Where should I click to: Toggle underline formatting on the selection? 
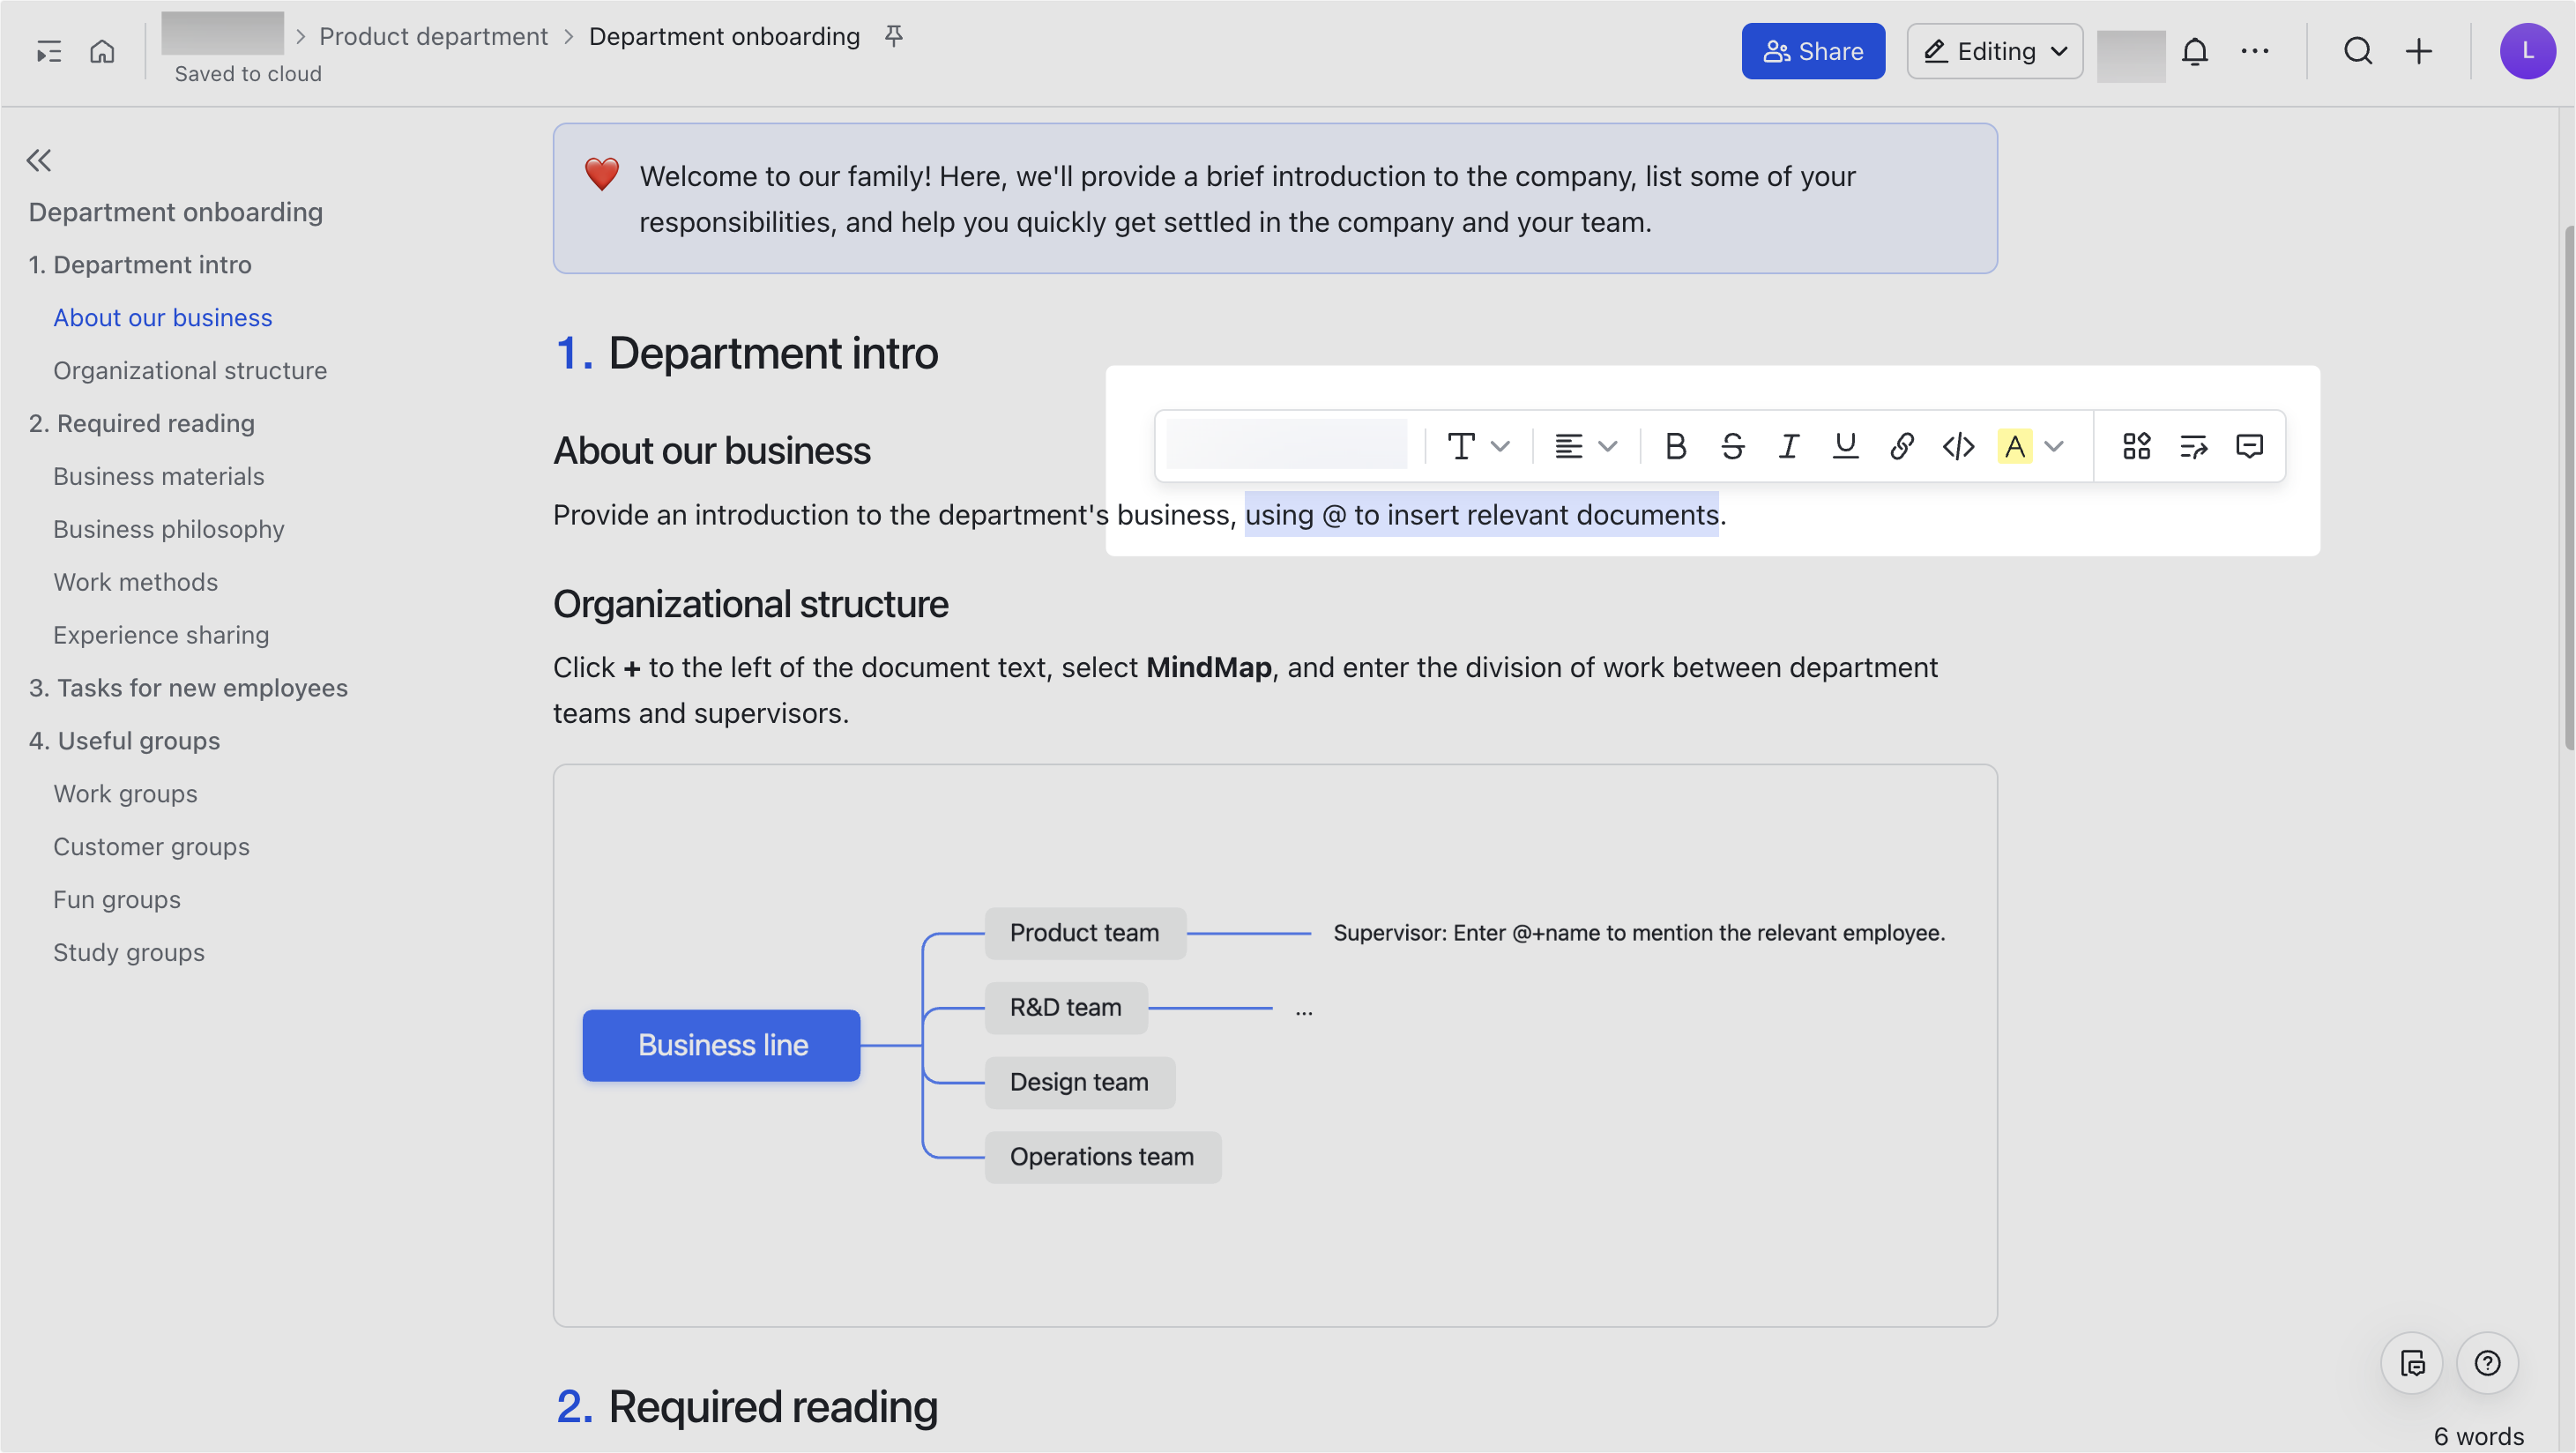1844,447
